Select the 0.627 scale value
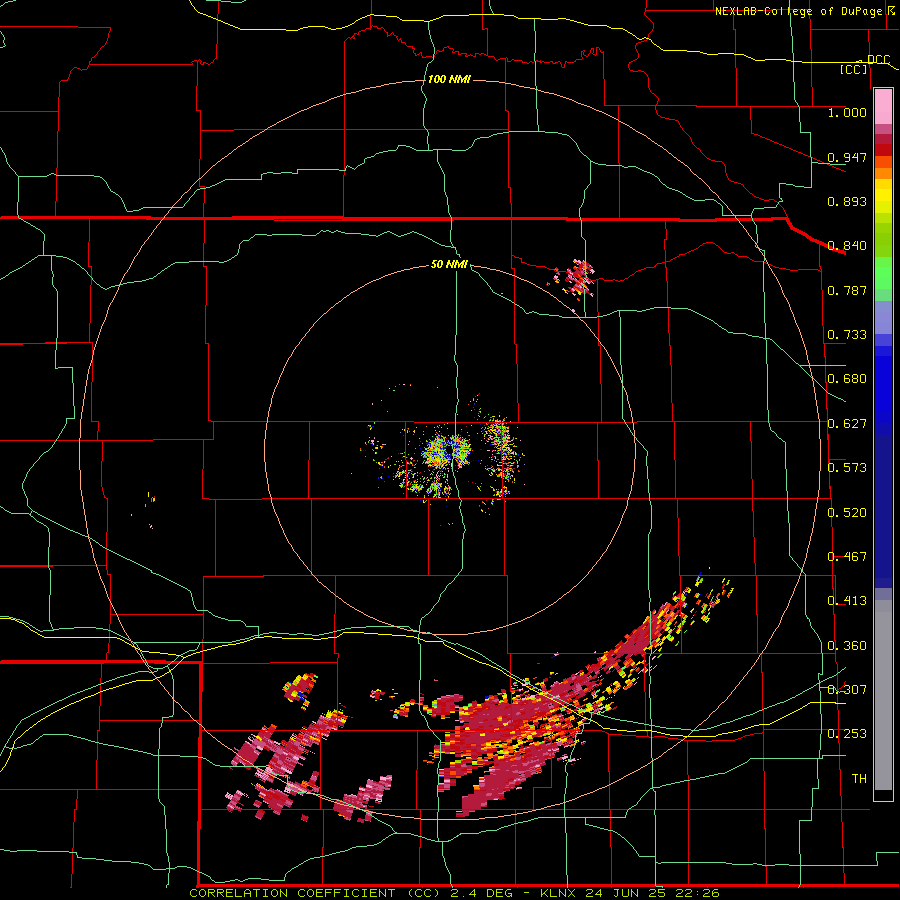 [x=847, y=424]
